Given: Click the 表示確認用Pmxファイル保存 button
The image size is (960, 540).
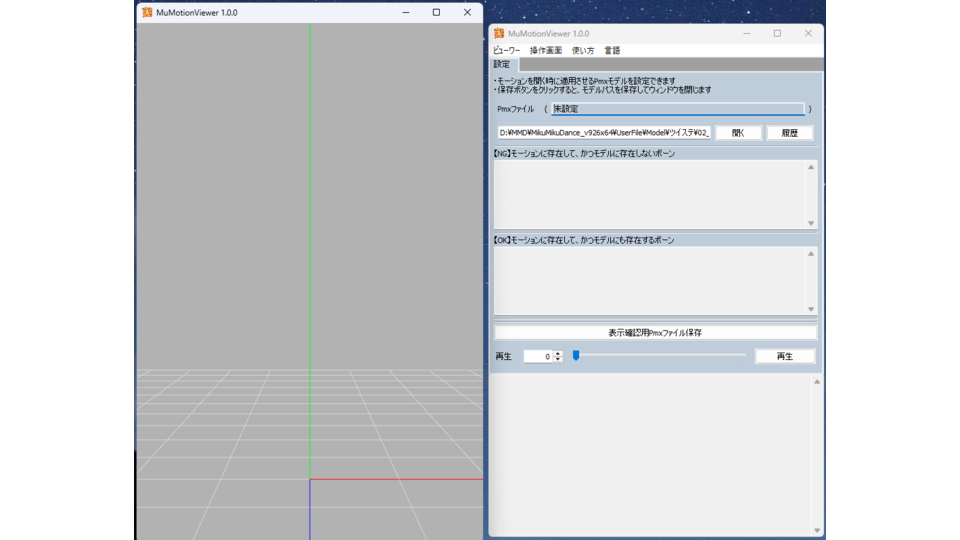Looking at the screenshot, I should click(x=655, y=332).
